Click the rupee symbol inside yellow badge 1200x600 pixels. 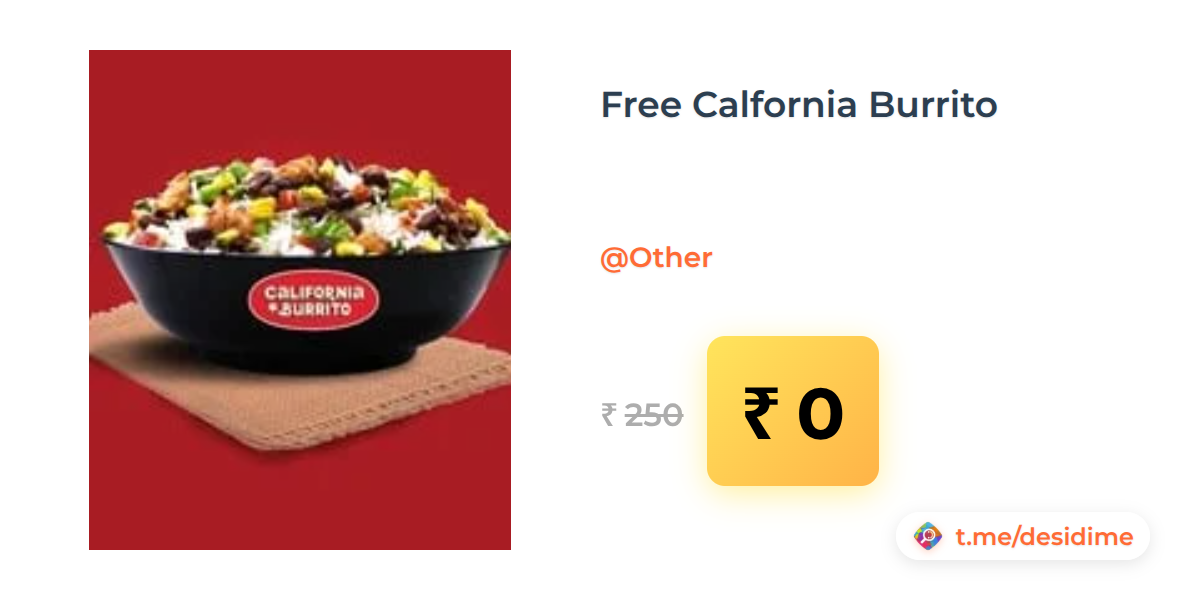[758, 414]
